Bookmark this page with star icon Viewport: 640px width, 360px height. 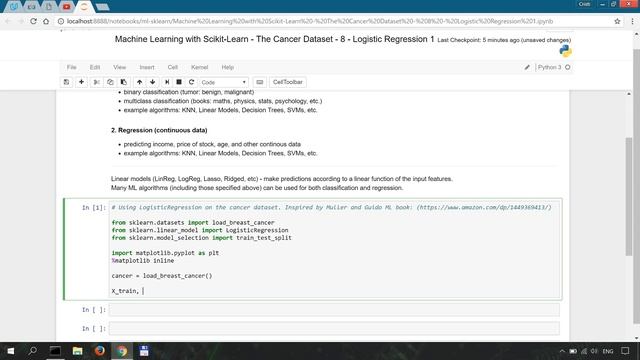(x=617, y=21)
